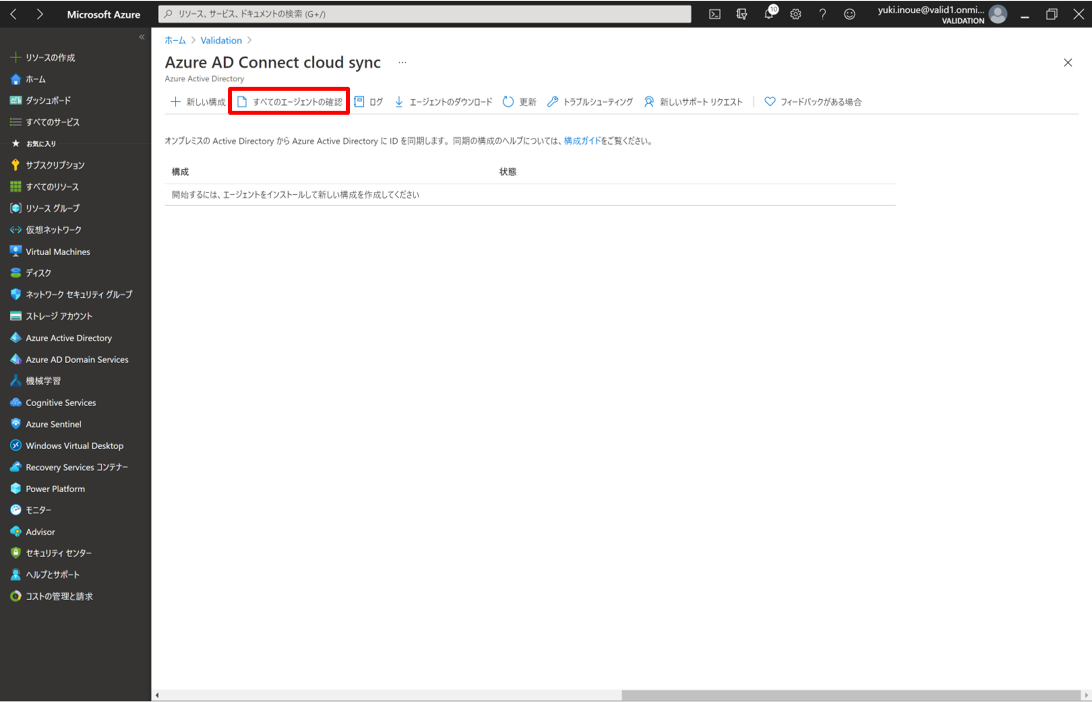Click すべてのエージェントの確認 button
The height and width of the screenshot is (702, 1092).
pos(289,102)
